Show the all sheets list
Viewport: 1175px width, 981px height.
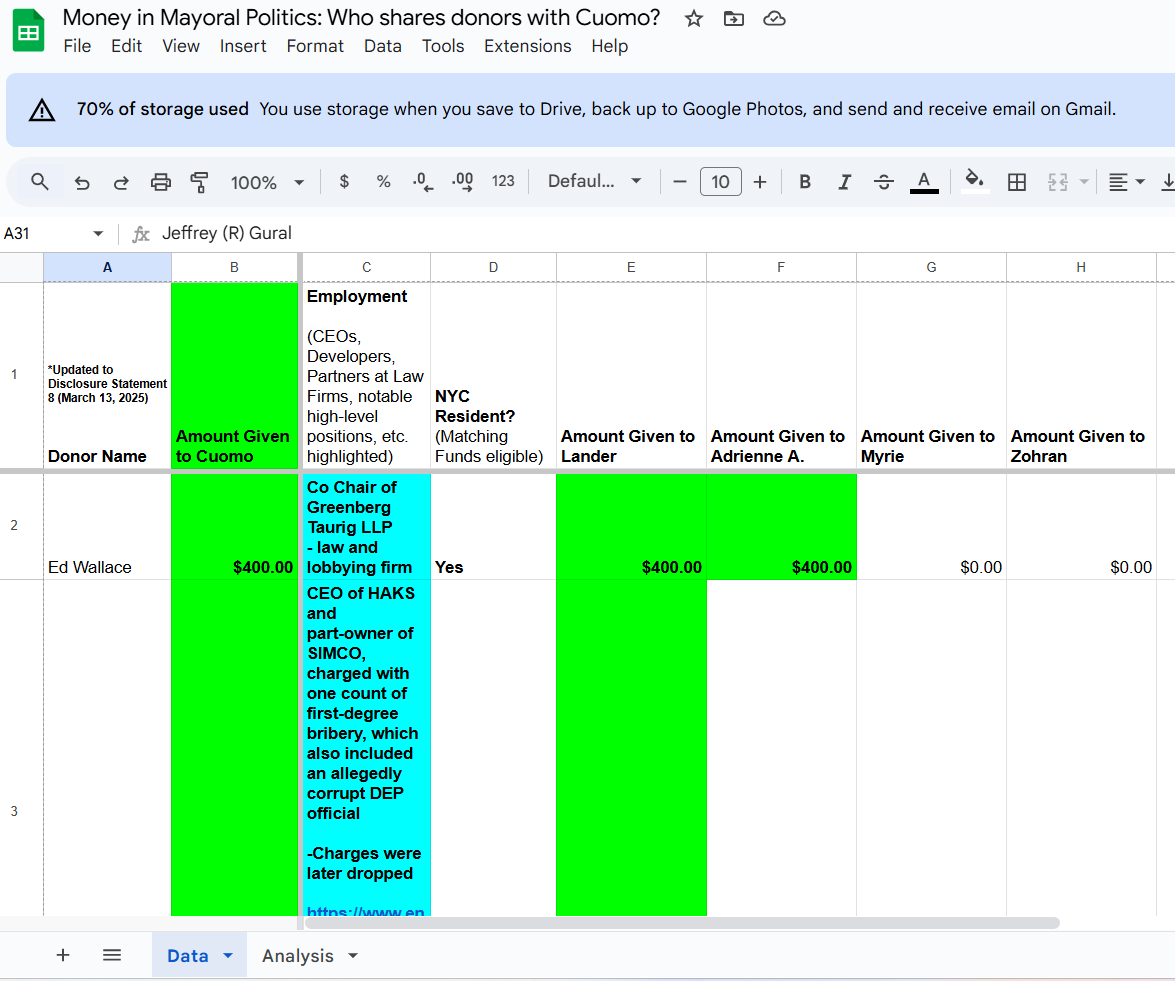pyautogui.click(x=112, y=955)
